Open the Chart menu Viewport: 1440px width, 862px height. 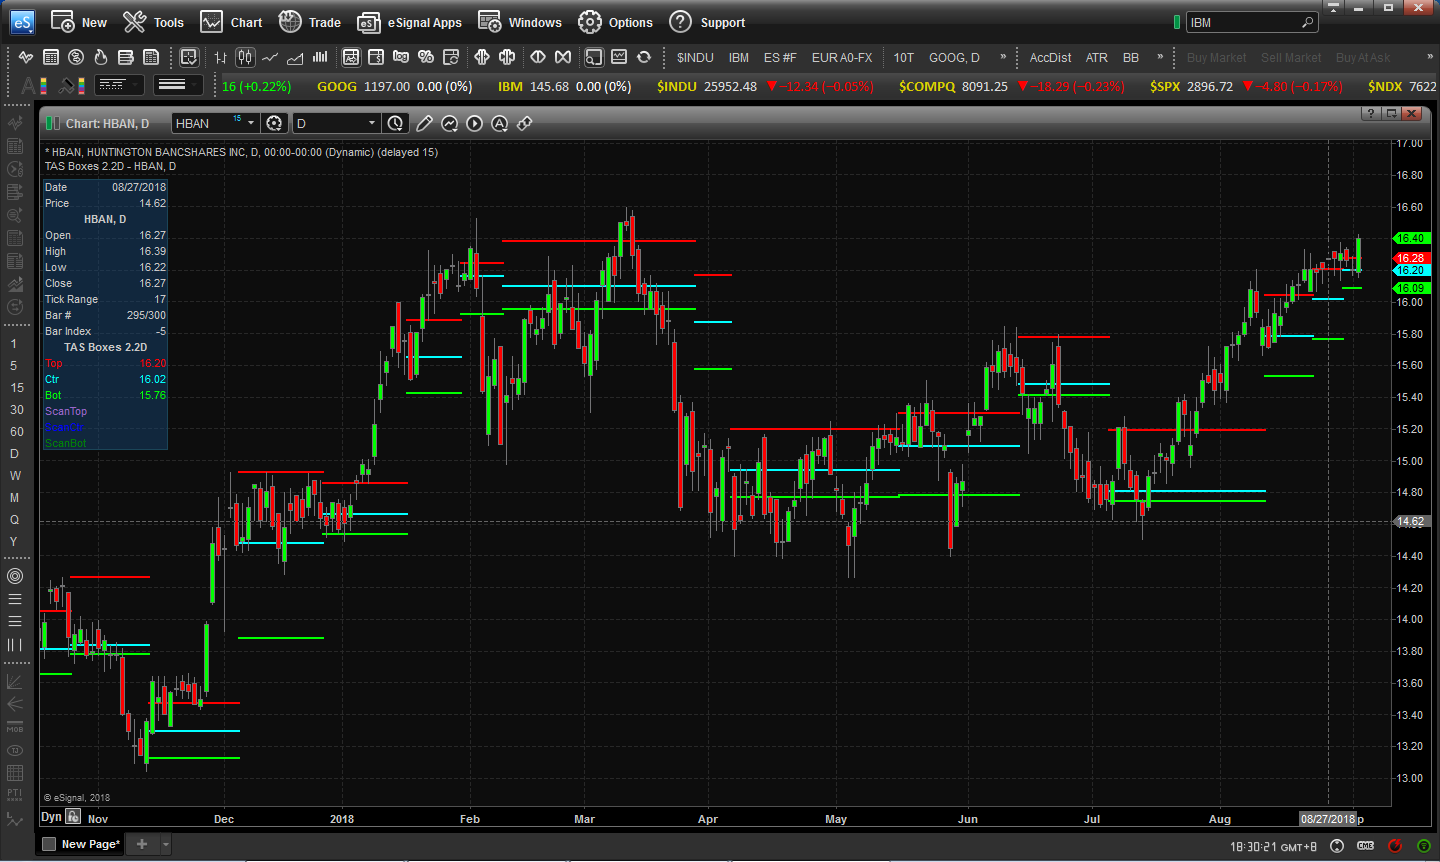(x=231, y=22)
